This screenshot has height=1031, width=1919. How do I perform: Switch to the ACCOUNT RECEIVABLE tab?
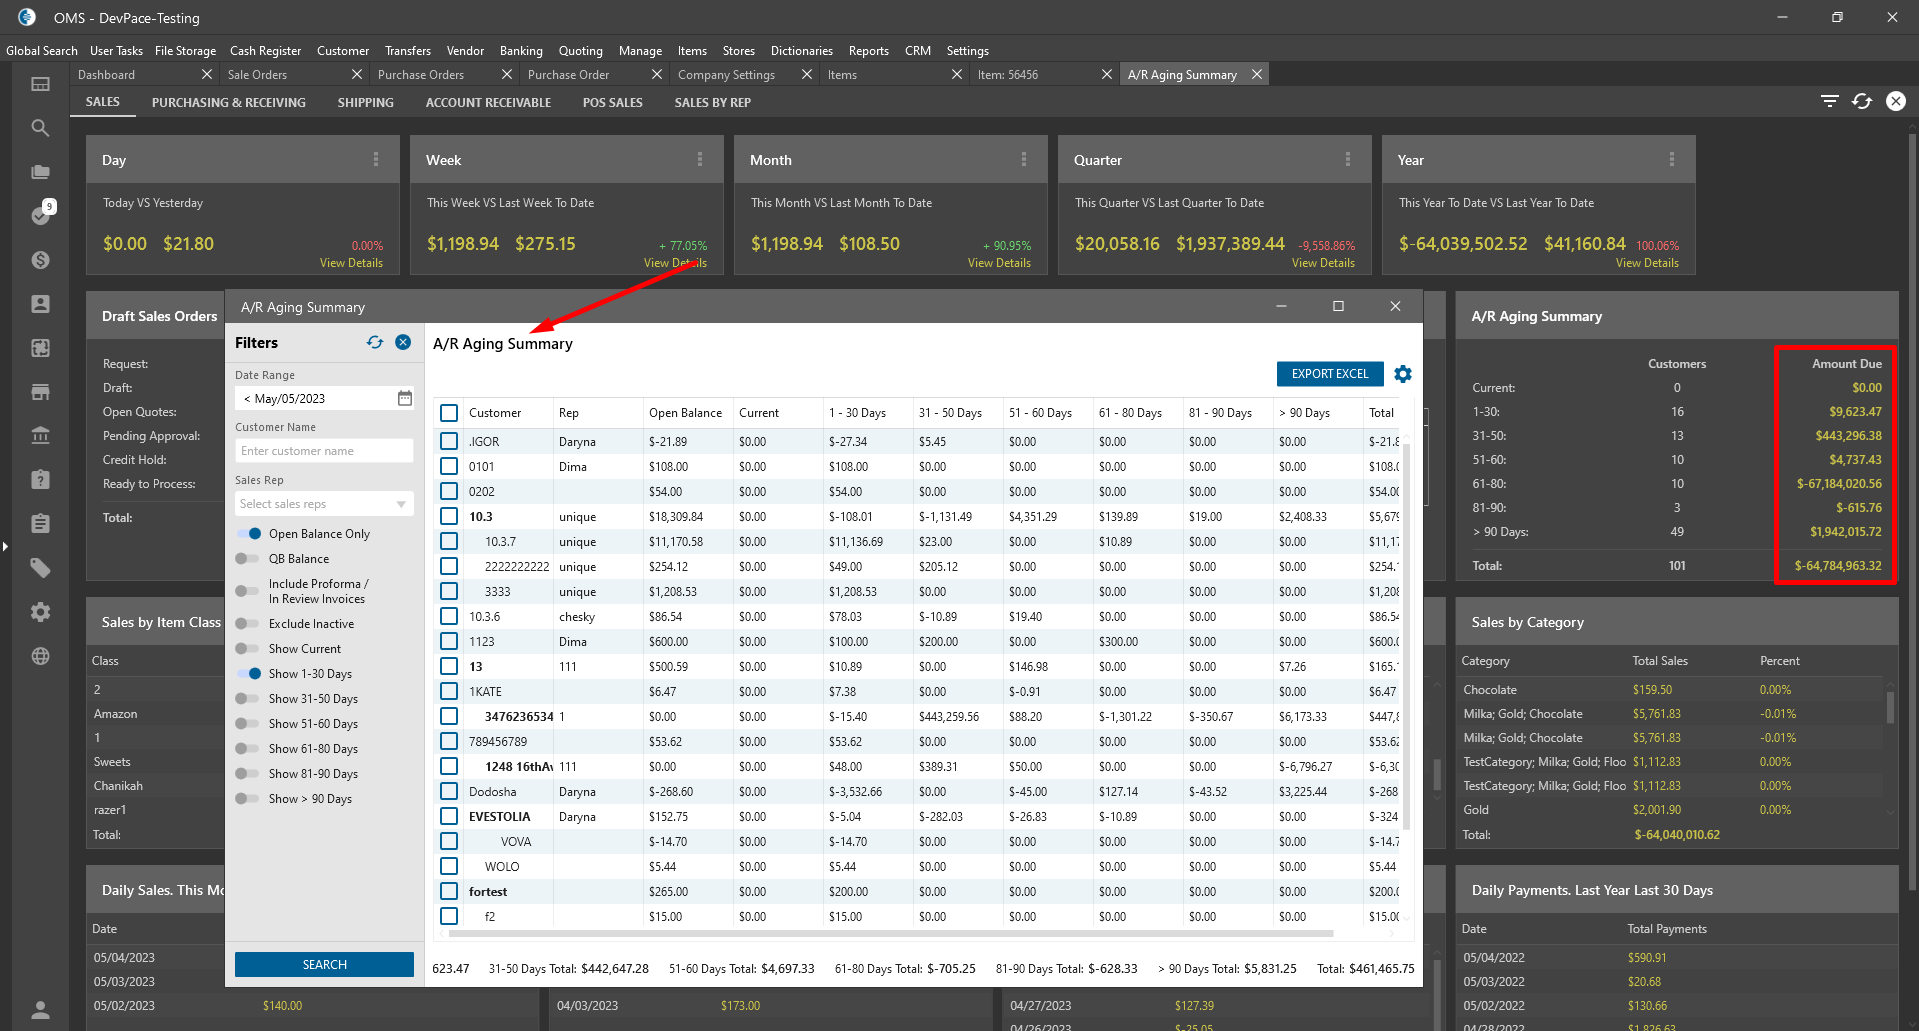pos(488,103)
